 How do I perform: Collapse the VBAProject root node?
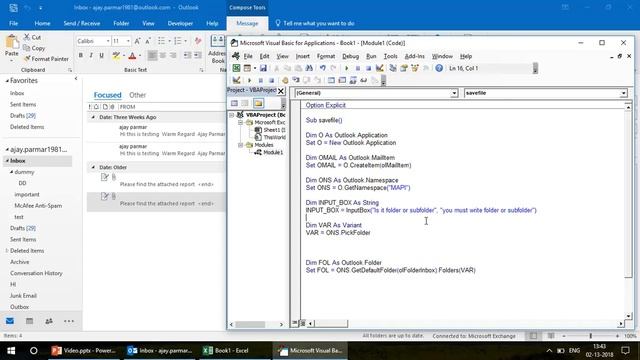point(231,115)
